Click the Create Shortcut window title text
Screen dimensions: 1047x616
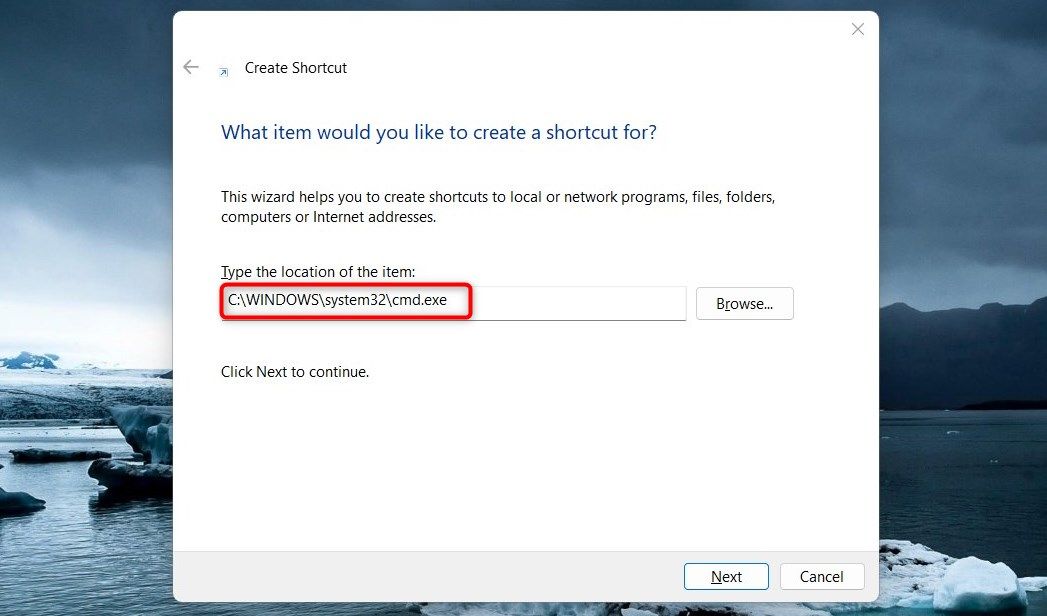296,68
